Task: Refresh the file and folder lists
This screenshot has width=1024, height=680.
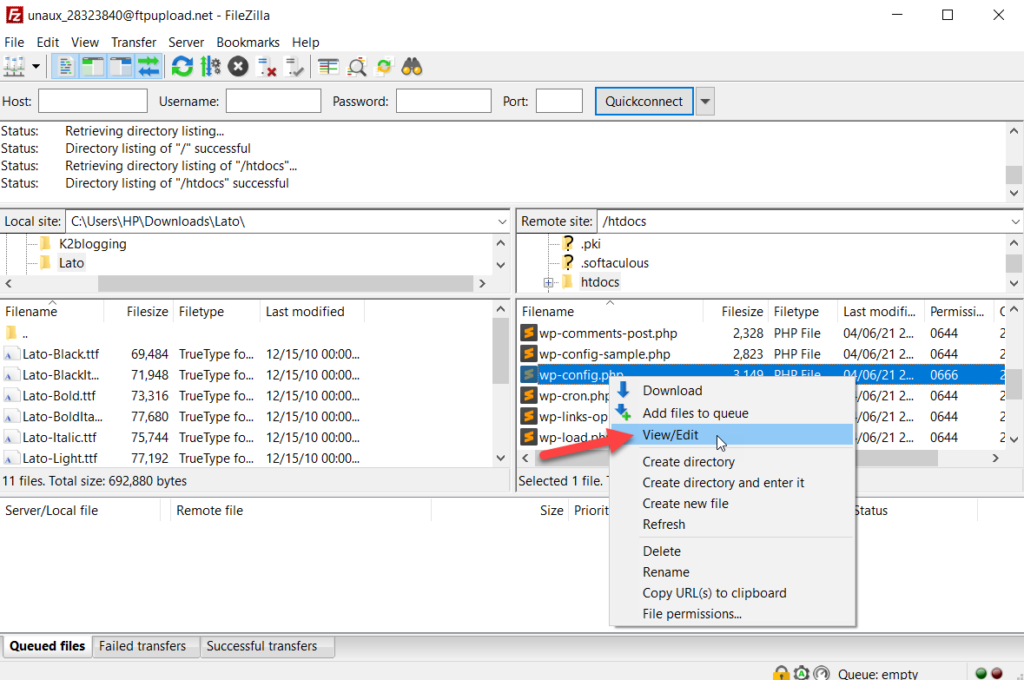Action: tap(182, 67)
